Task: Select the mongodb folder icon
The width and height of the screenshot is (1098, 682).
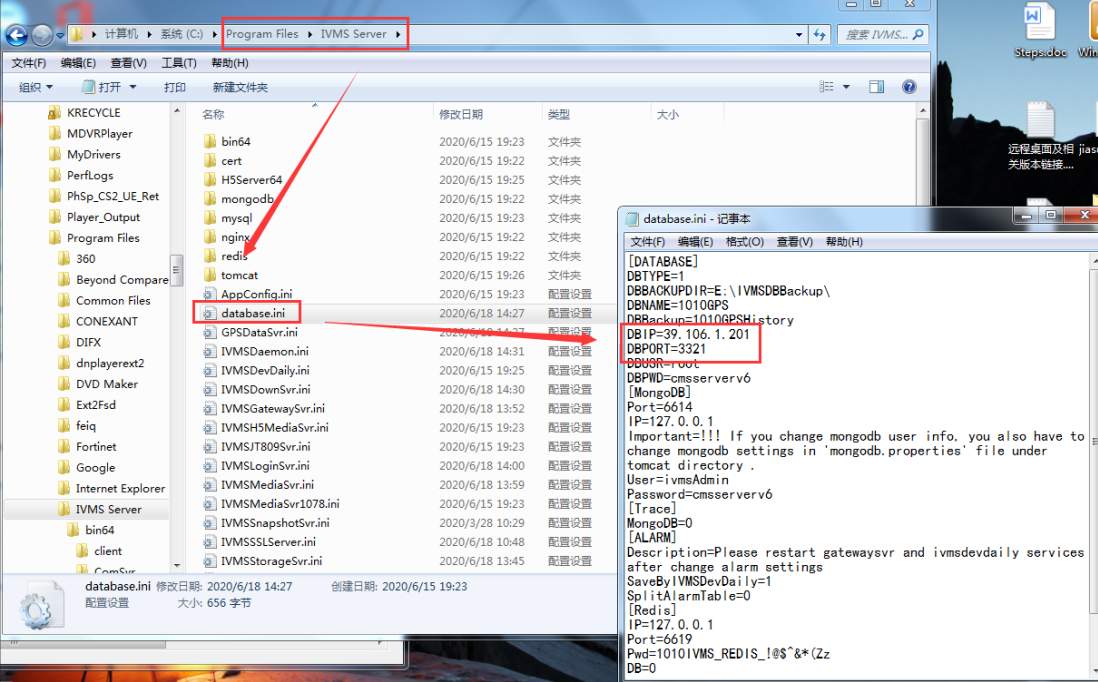Action: pos(210,199)
